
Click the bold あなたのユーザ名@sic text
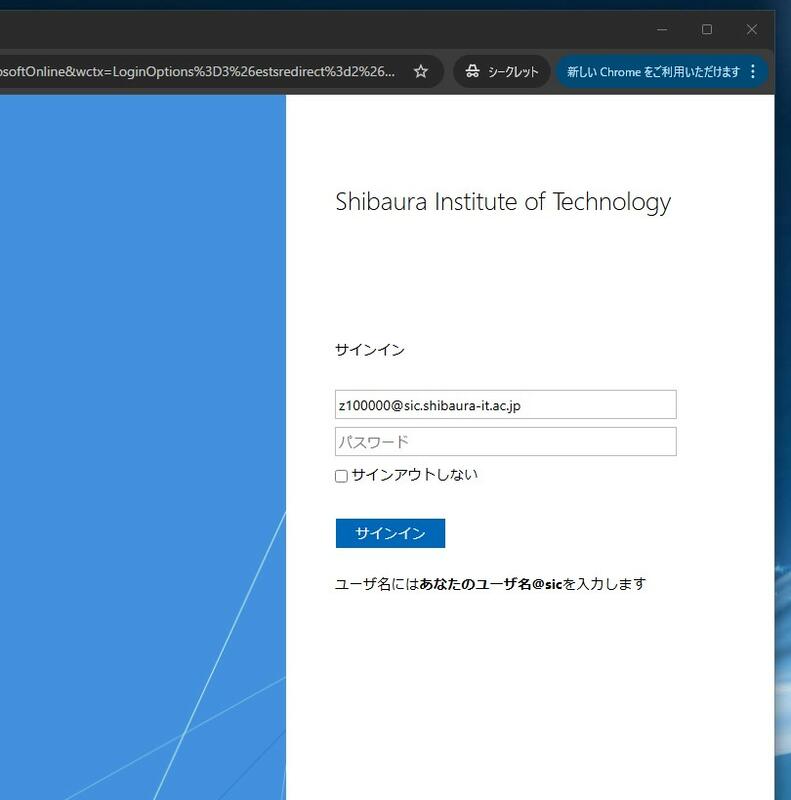[491, 584]
